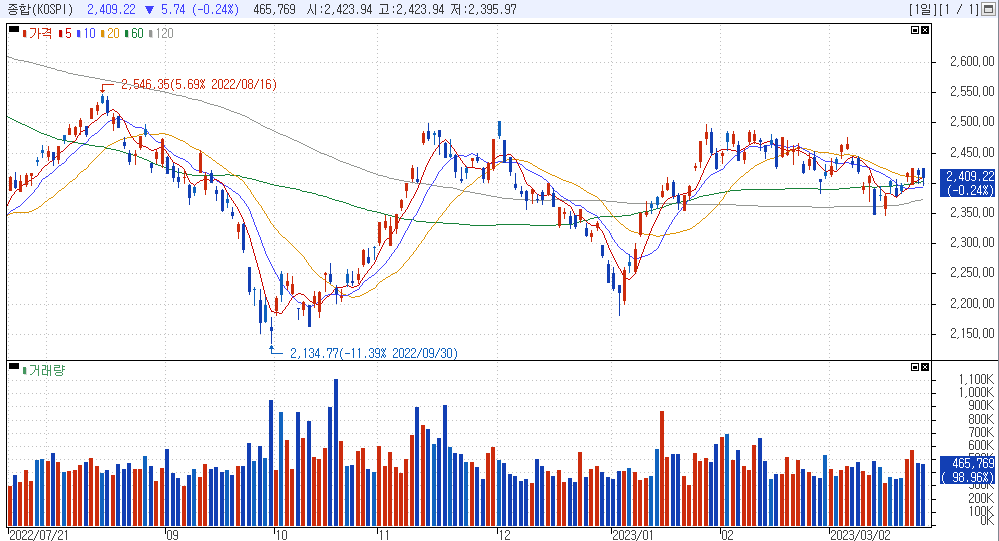The height and width of the screenshot is (541, 999).
Task: Click the 2,450.00 price axis label
Action: pyautogui.click(x=972, y=152)
